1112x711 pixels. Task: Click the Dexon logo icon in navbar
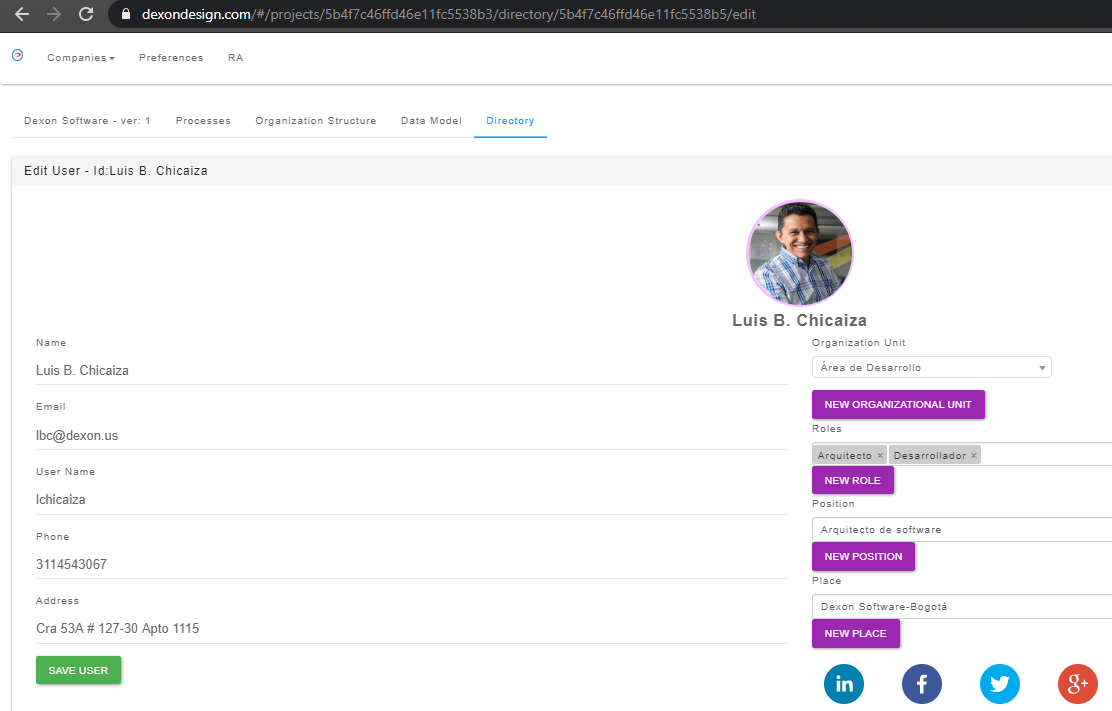(17, 56)
